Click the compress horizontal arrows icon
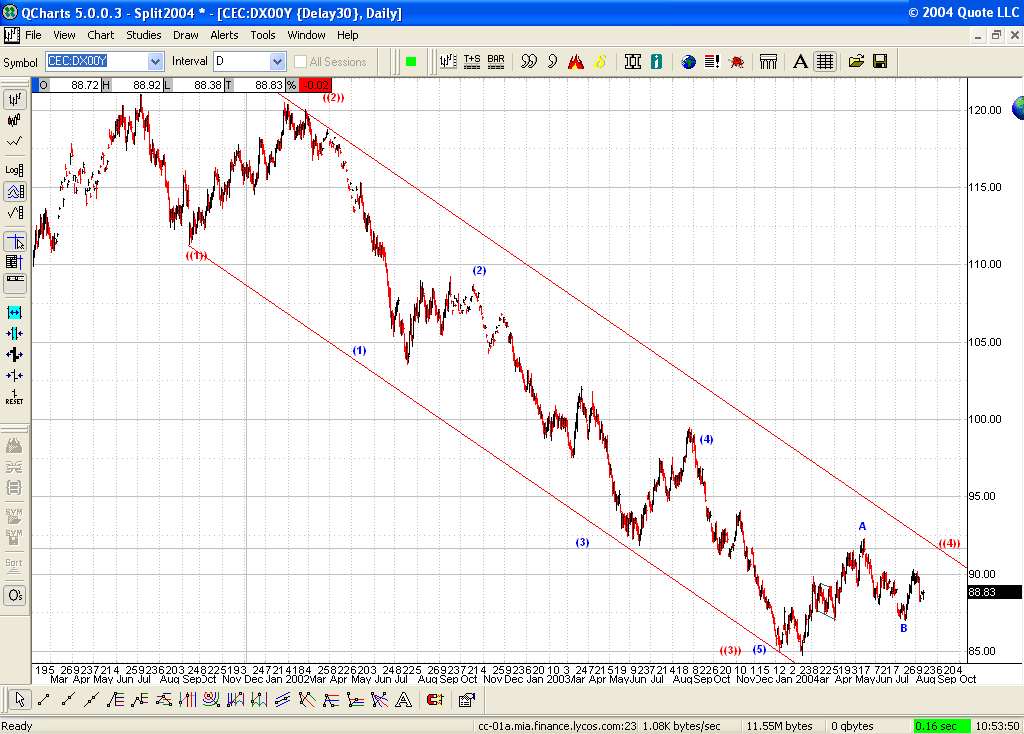The height and width of the screenshot is (734, 1024). (x=14, y=334)
